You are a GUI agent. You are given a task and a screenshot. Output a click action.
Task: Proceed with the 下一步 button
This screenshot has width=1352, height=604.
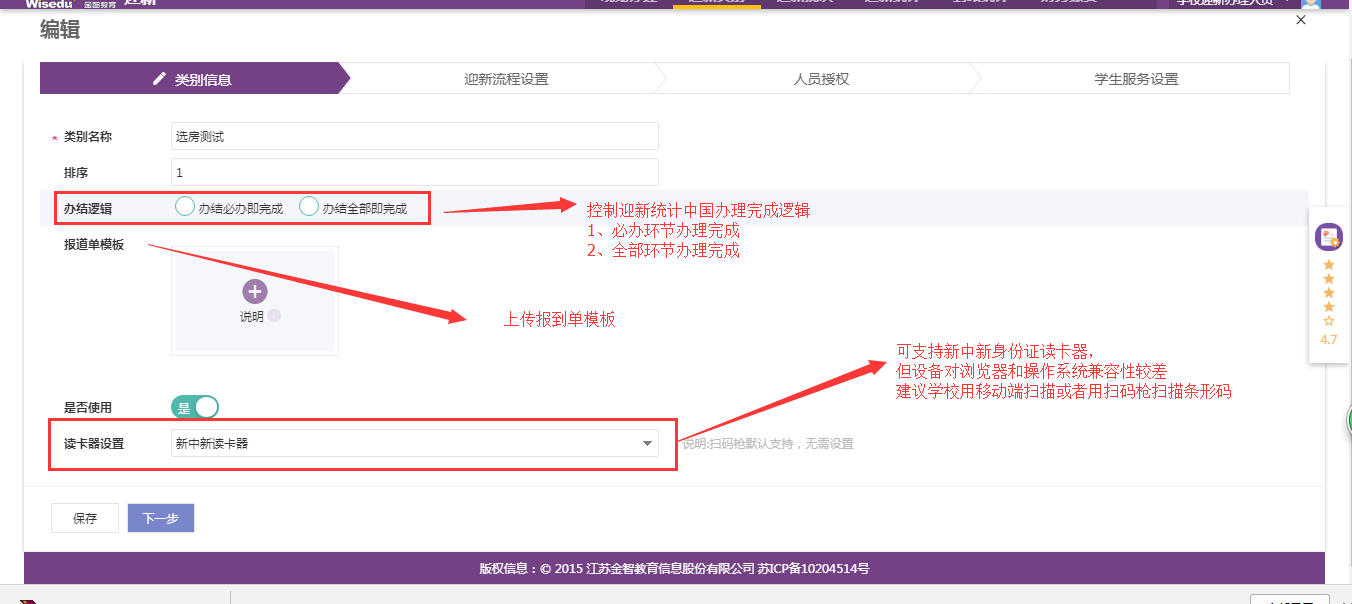tap(160, 518)
